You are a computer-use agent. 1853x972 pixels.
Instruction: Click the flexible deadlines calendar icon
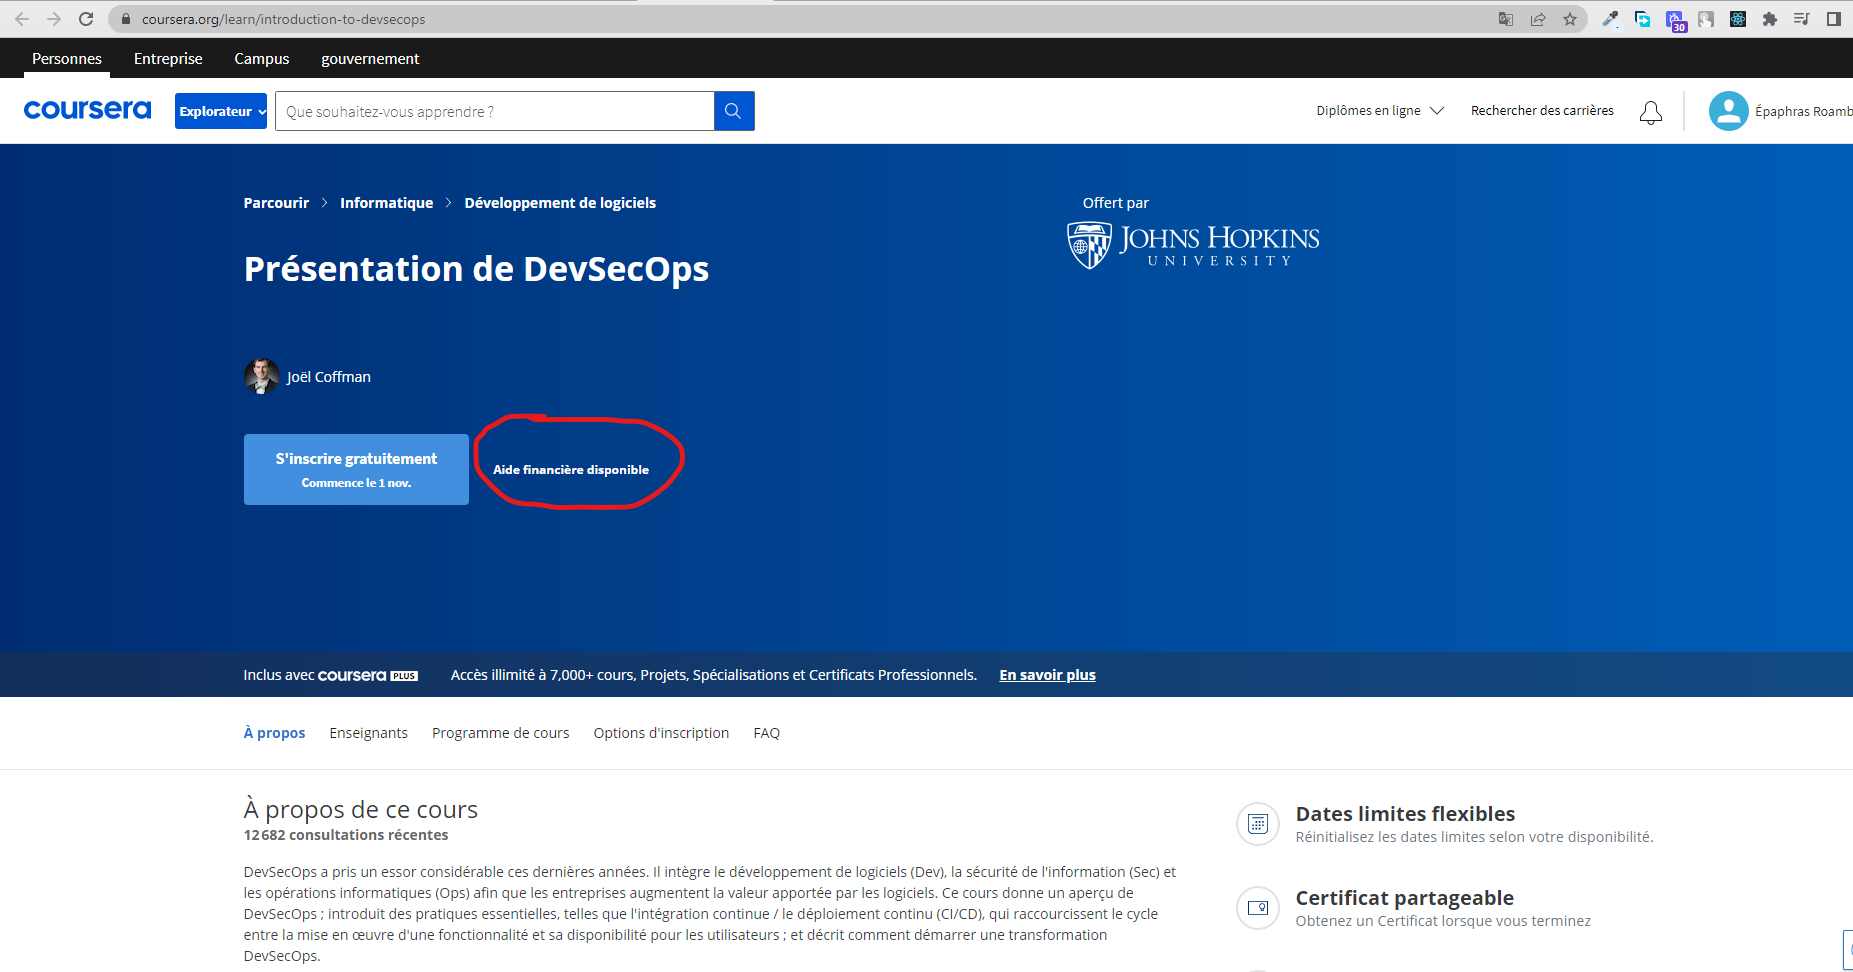pos(1258,824)
